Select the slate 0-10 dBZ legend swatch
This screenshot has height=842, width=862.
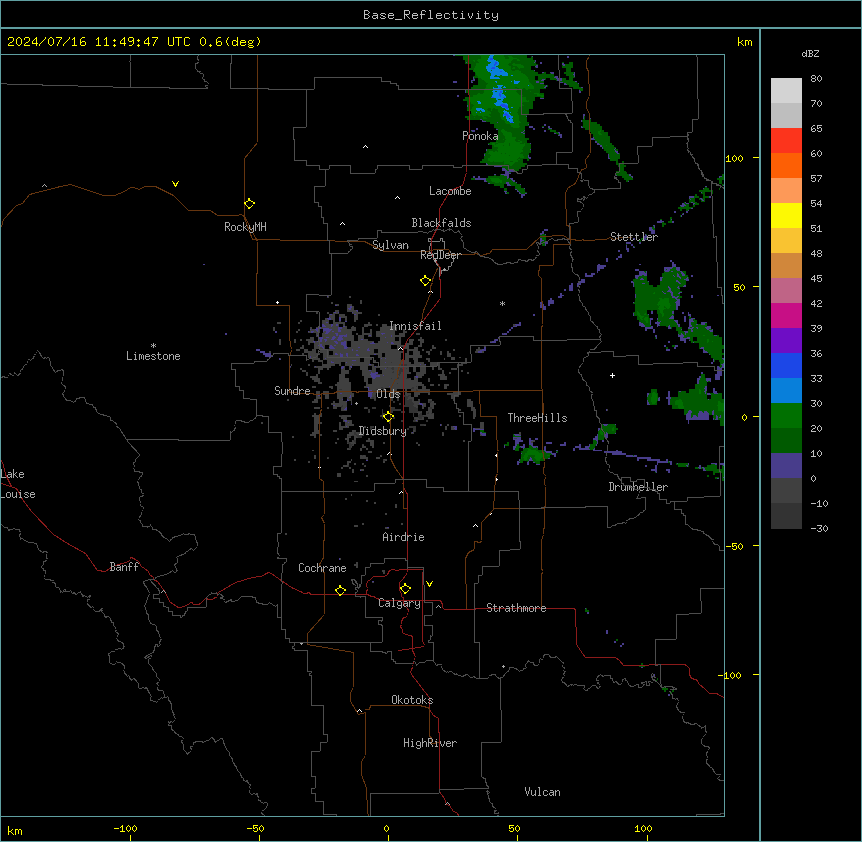[x=786, y=466]
